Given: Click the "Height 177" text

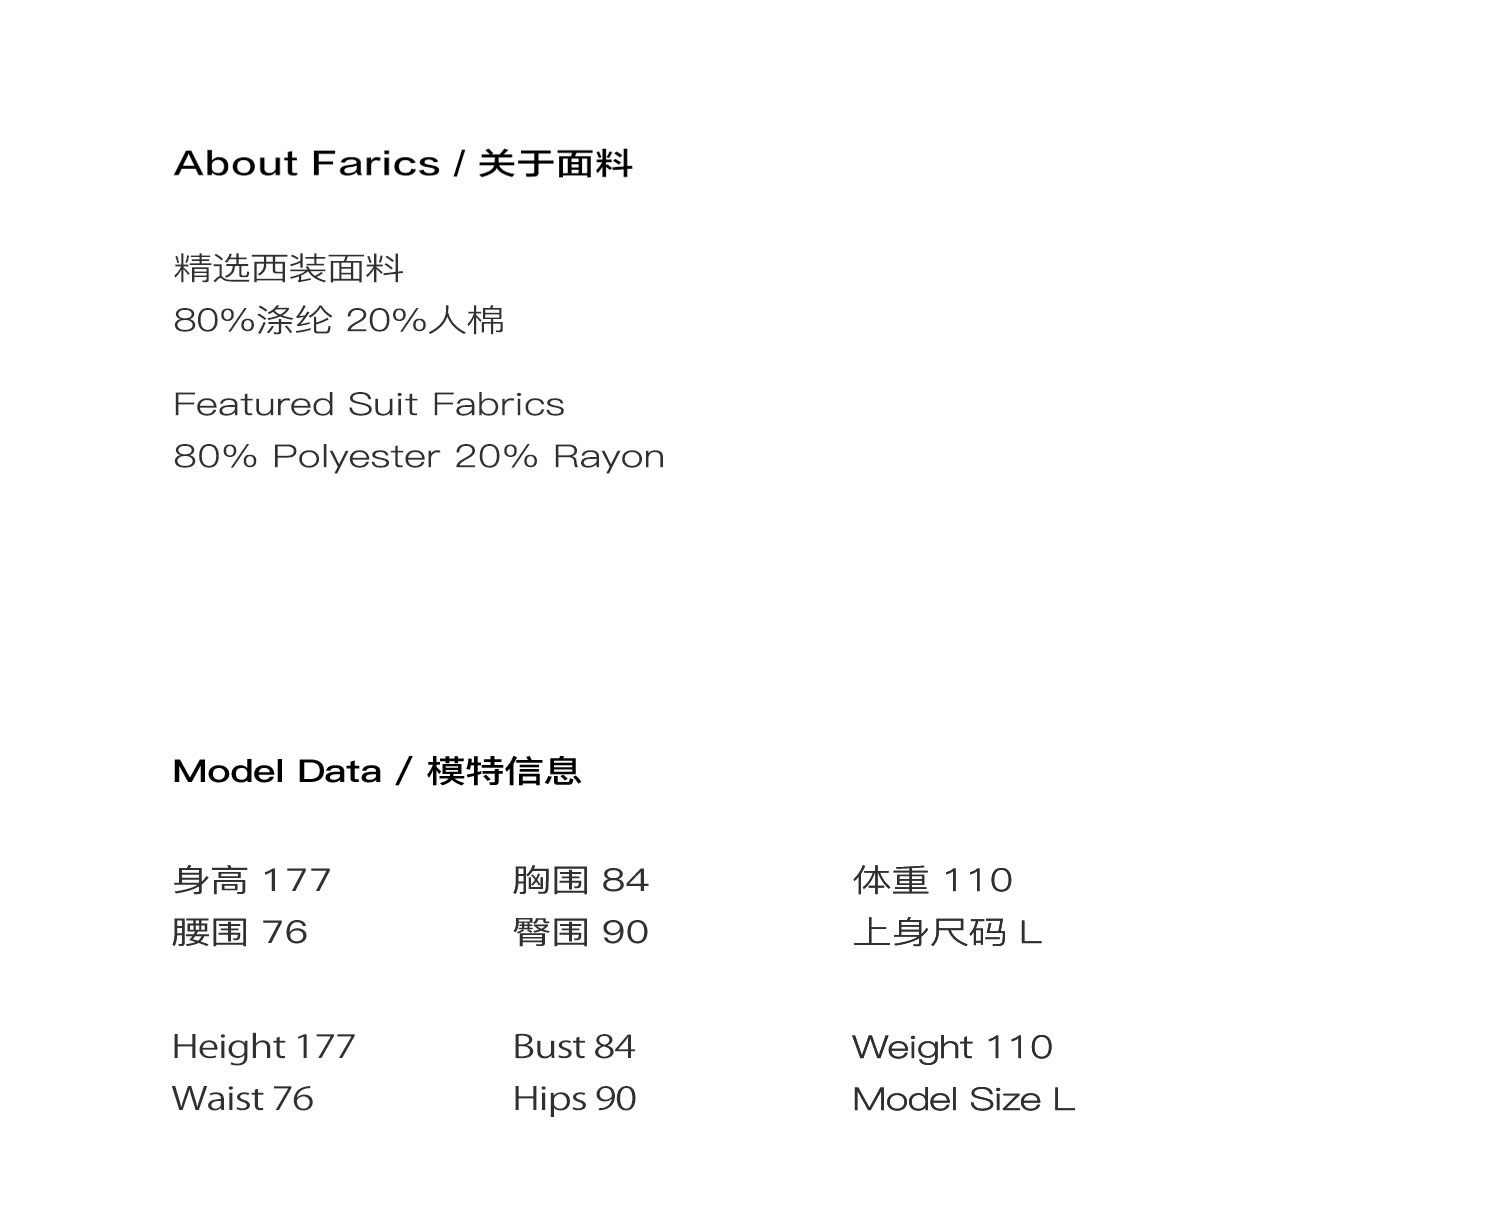Looking at the screenshot, I should point(263,1047).
